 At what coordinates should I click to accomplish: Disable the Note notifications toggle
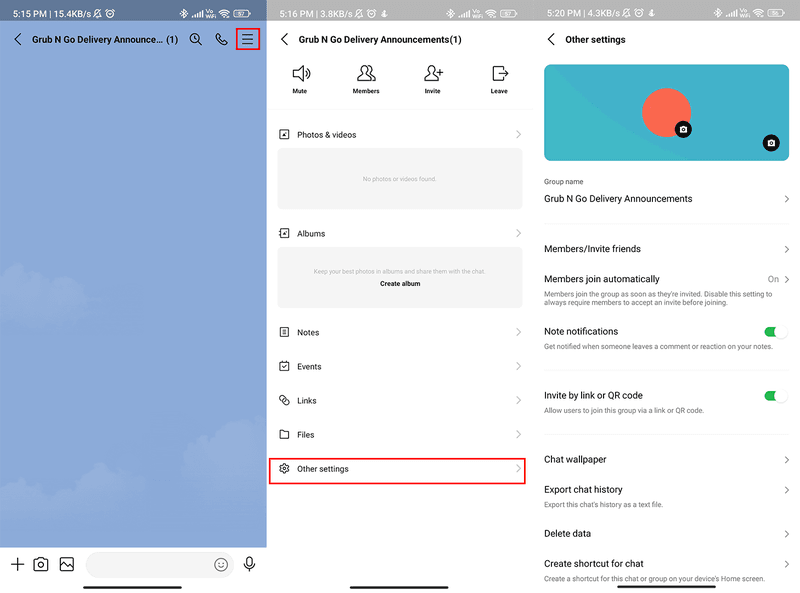775,332
